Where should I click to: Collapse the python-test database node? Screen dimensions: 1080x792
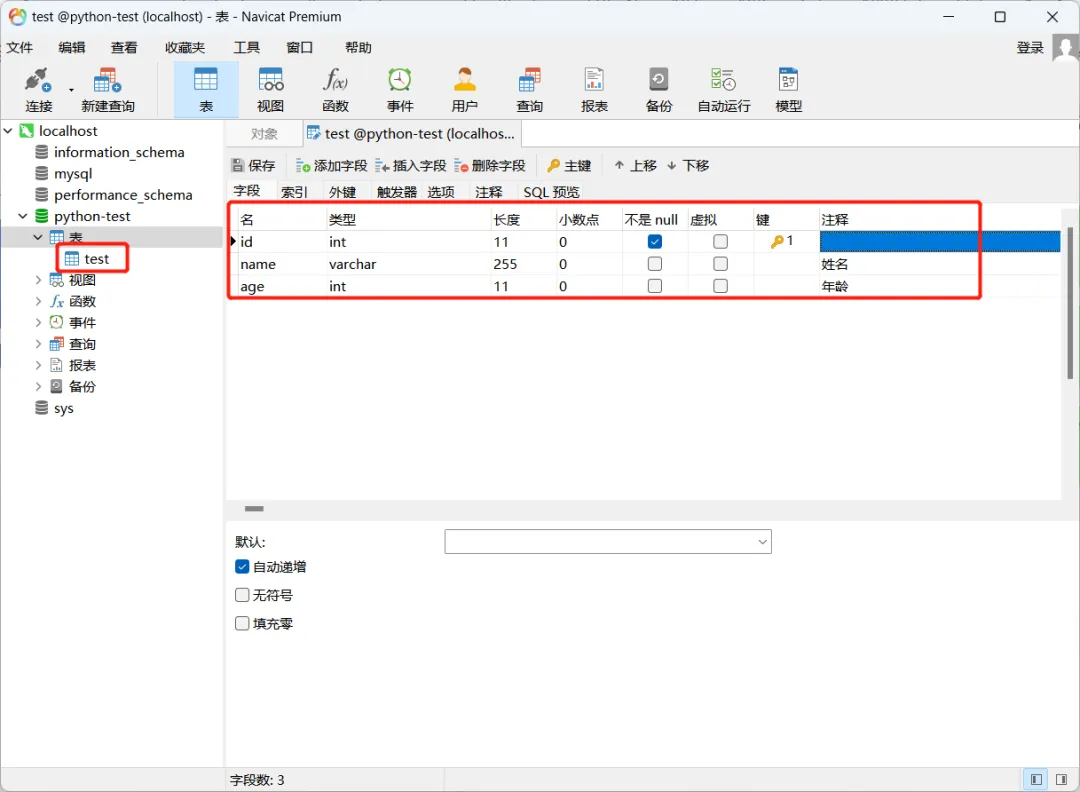23,216
